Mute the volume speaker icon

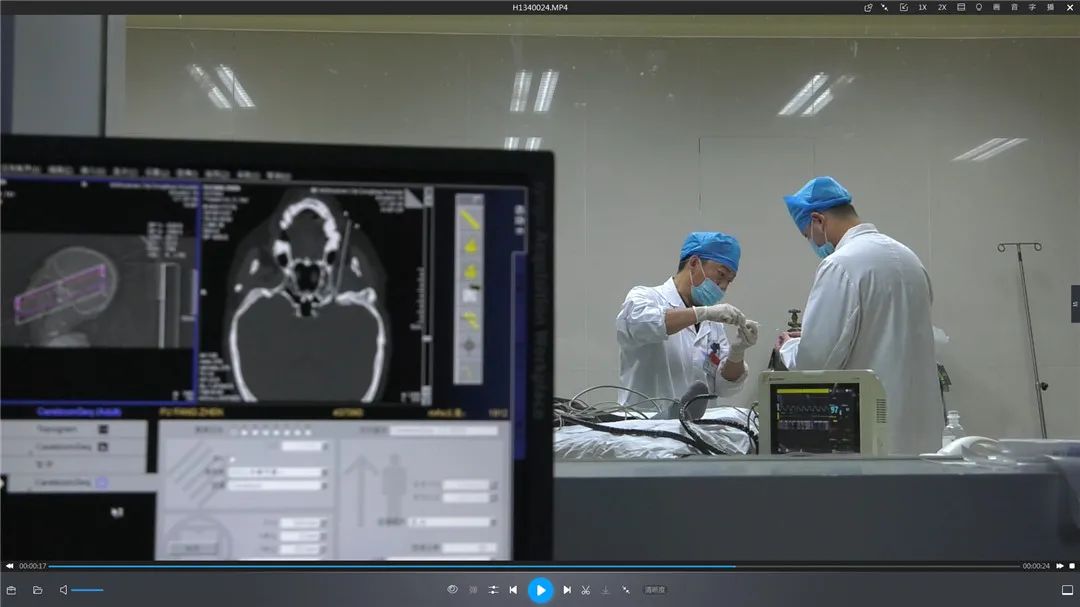coord(63,590)
